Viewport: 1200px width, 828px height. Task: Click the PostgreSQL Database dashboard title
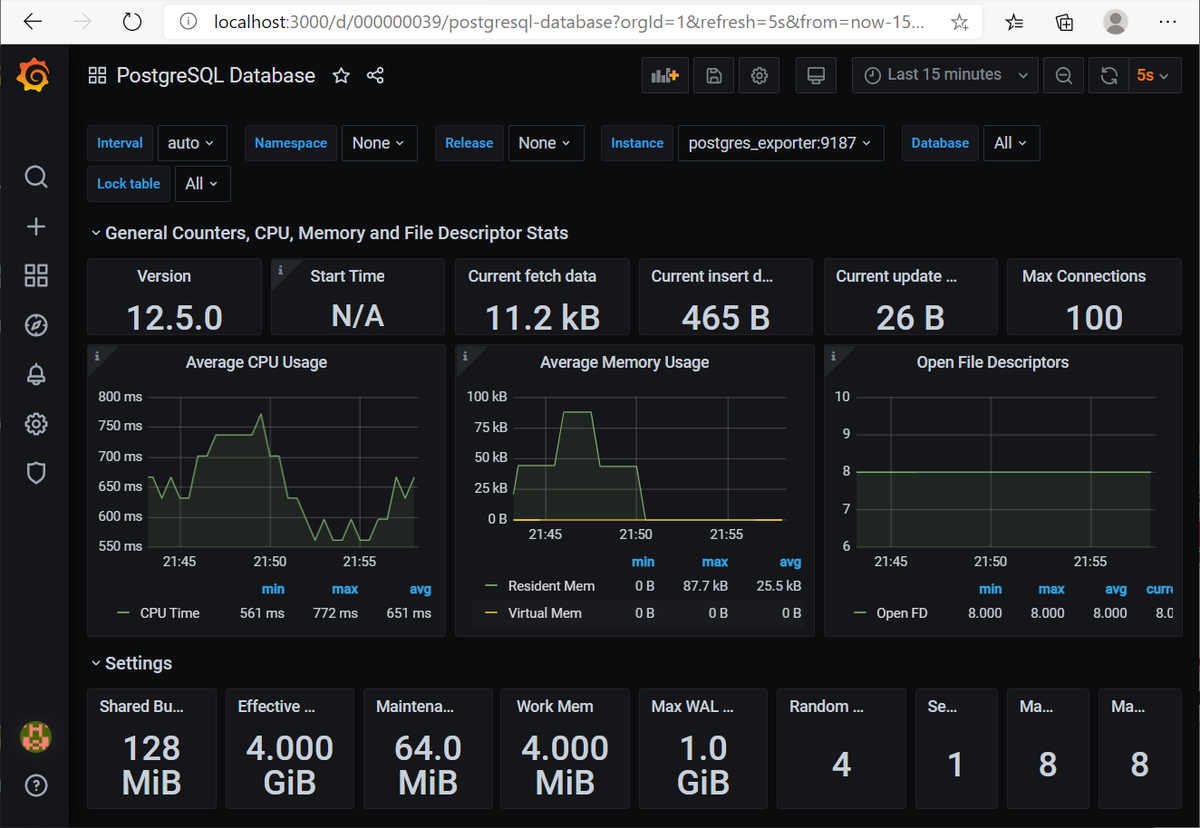pos(215,75)
